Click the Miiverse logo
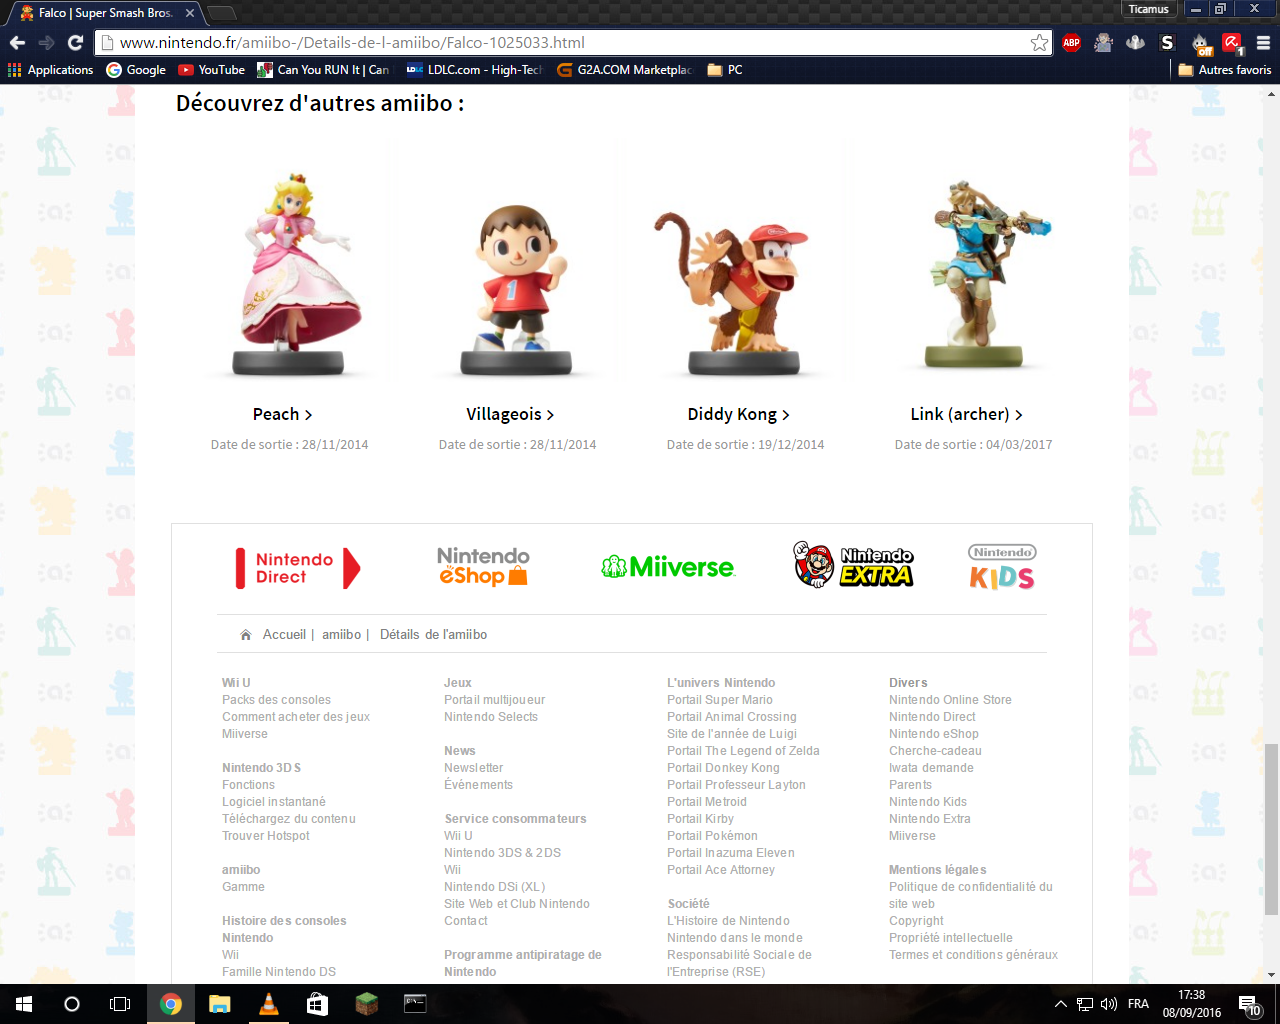The width and height of the screenshot is (1280, 1024). (668, 567)
